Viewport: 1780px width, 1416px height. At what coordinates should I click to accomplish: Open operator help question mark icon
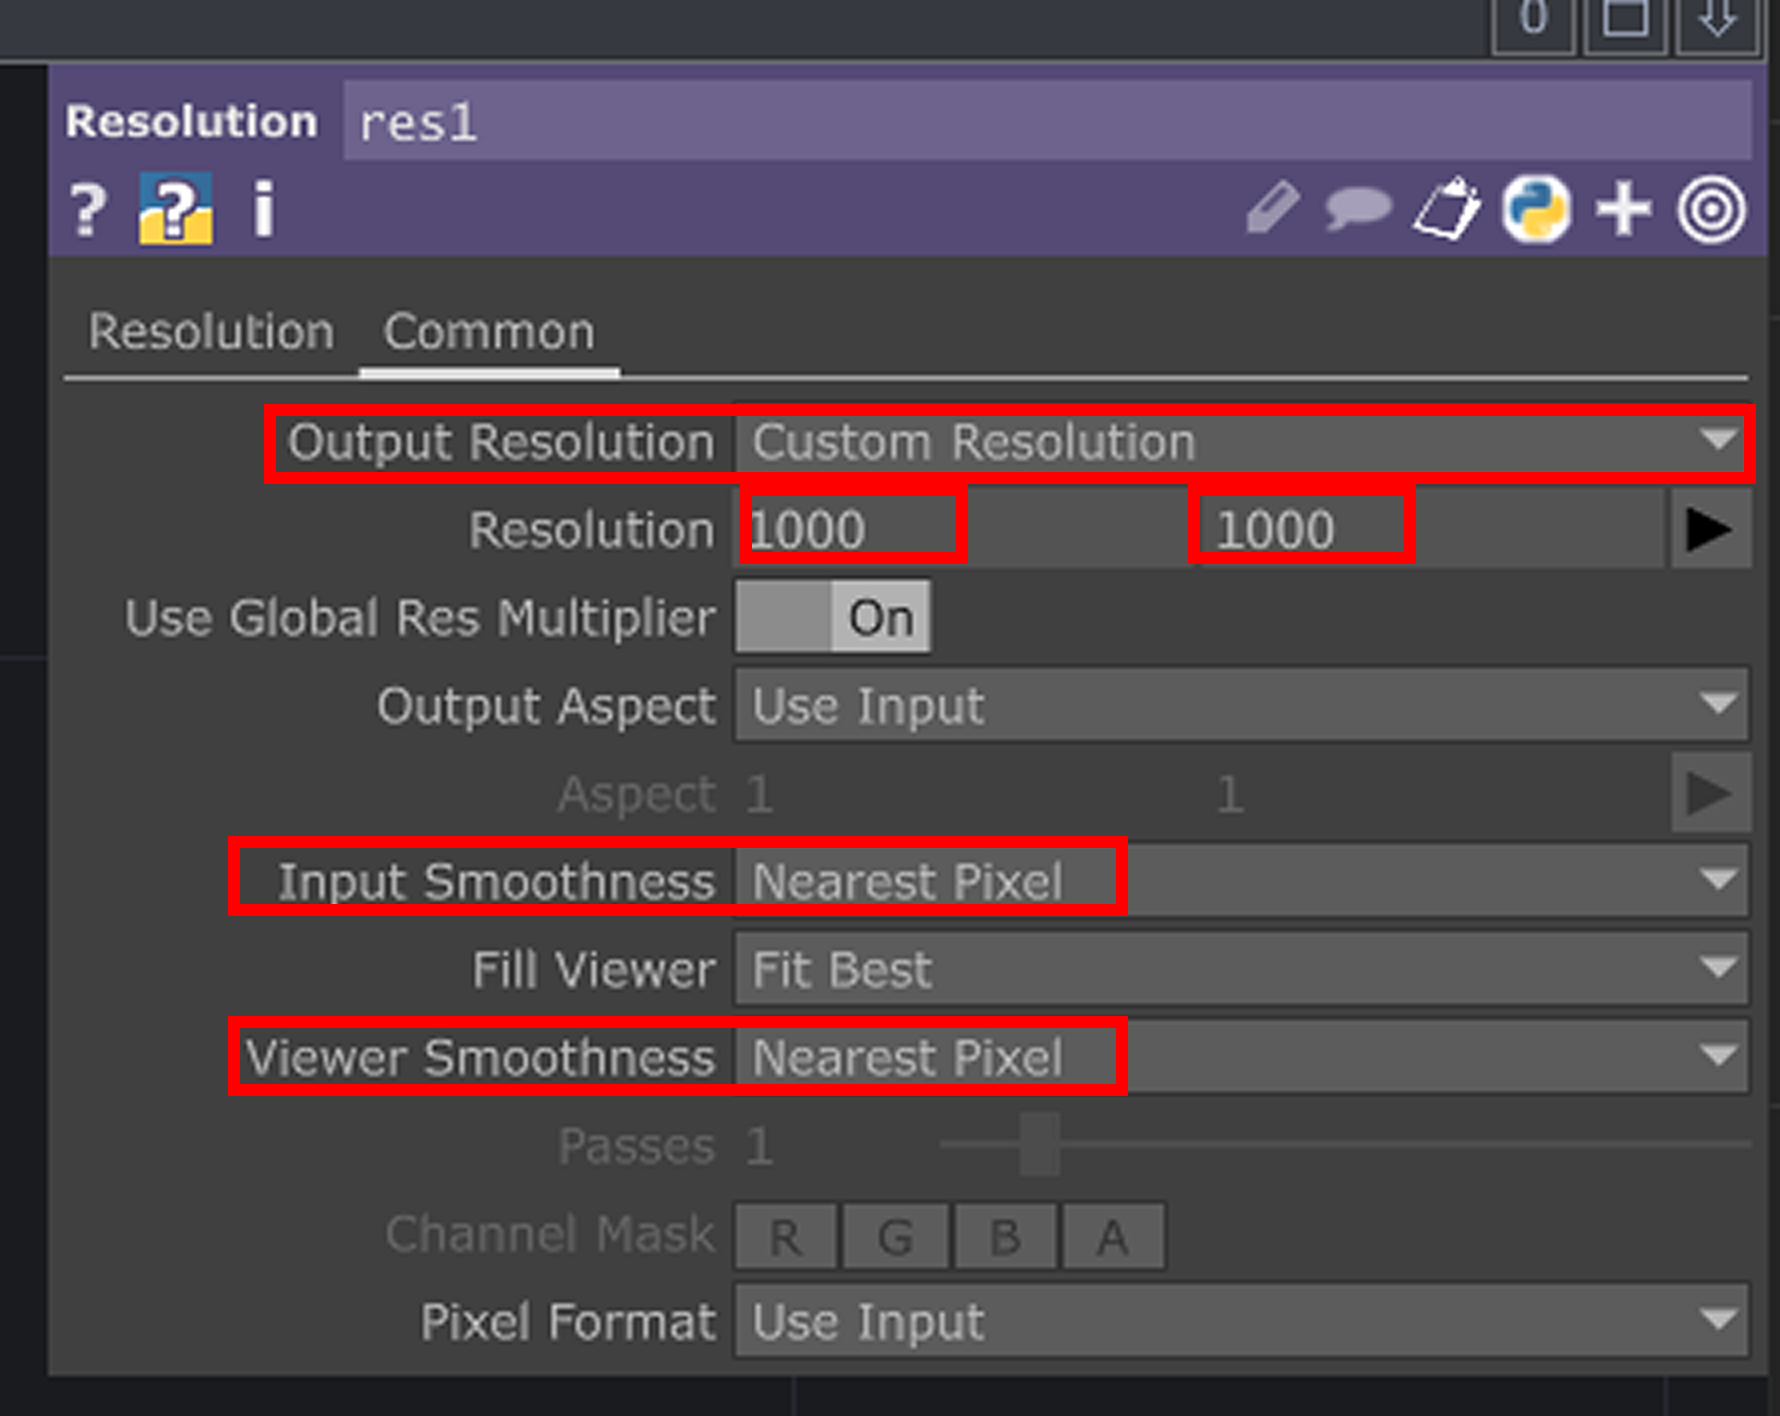[x=88, y=210]
